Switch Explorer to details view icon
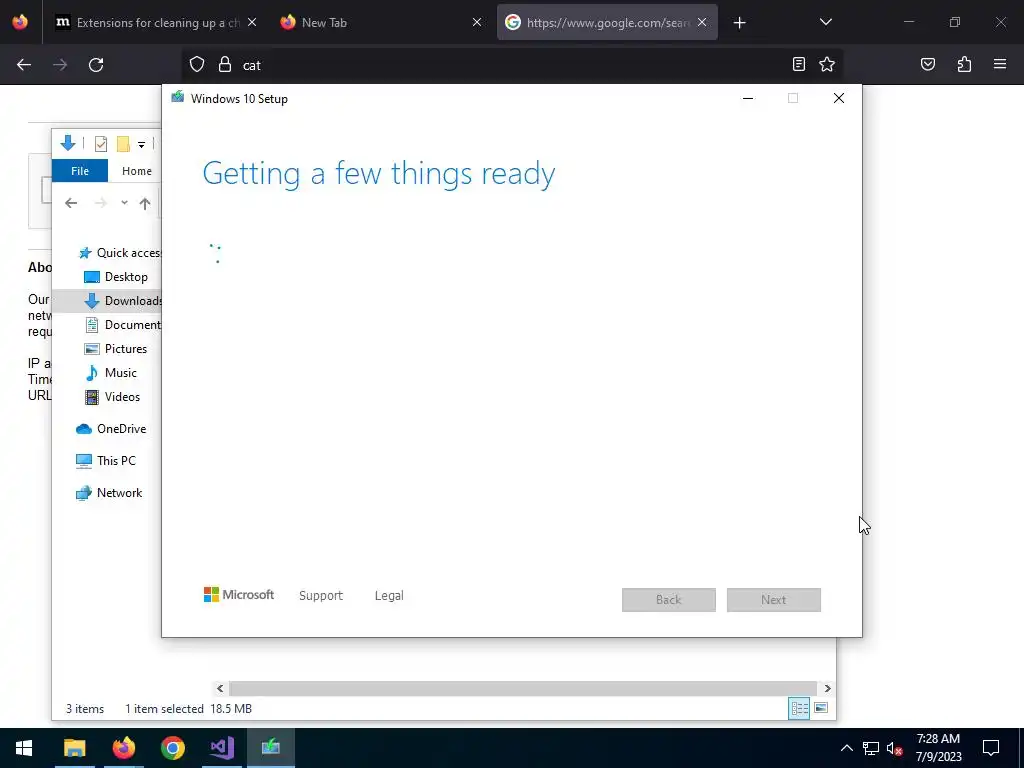The width and height of the screenshot is (1024, 768). tap(799, 709)
